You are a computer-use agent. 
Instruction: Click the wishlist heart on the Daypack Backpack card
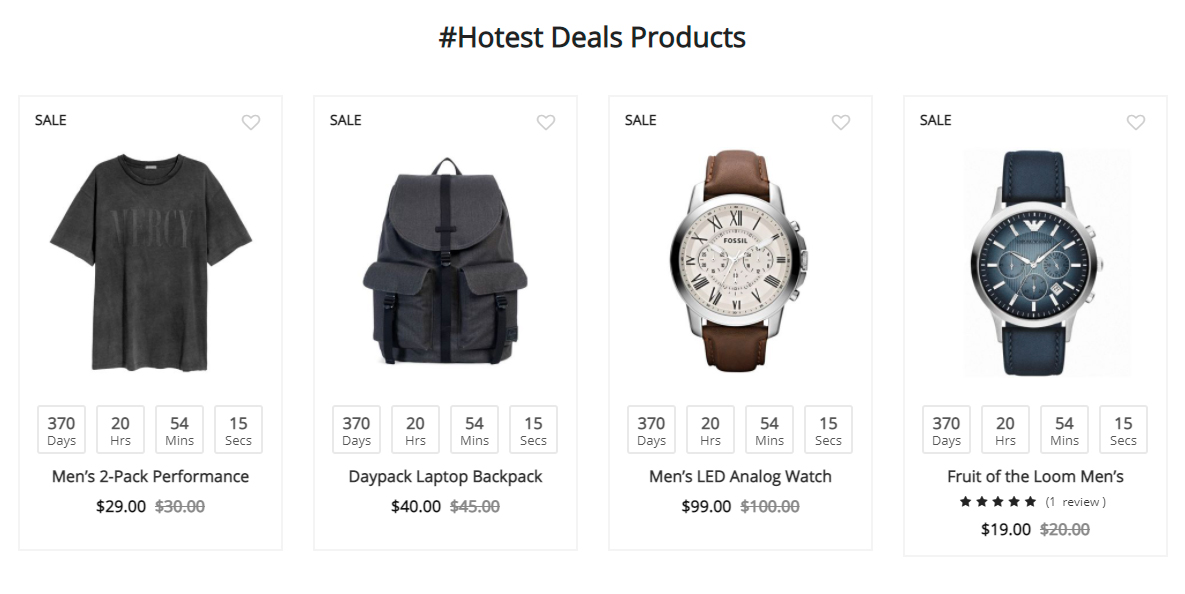pyautogui.click(x=546, y=122)
